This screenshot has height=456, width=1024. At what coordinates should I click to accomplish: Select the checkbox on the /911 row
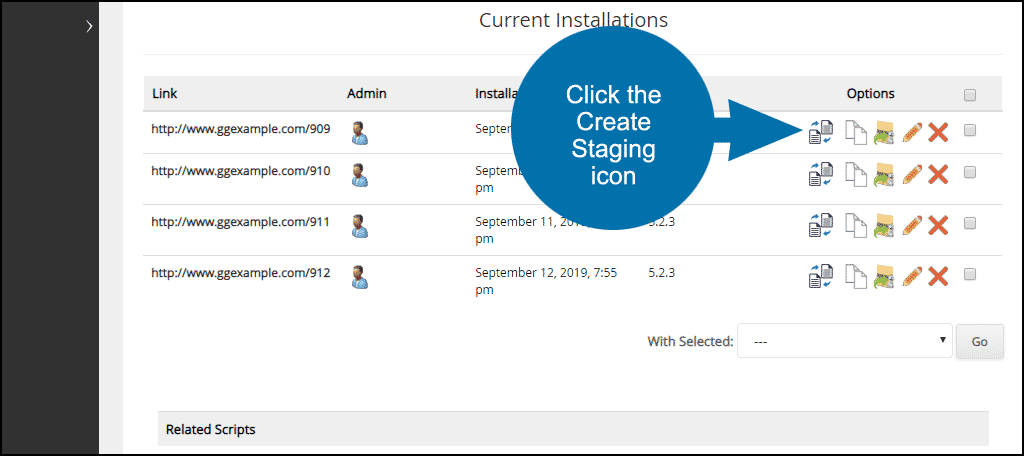(970, 223)
